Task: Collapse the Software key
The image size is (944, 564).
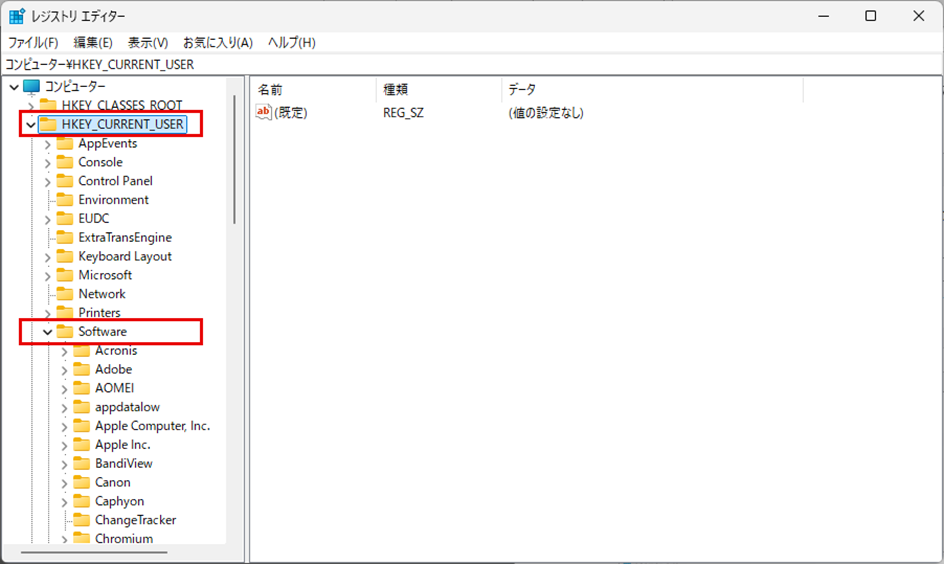Action: coord(48,332)
